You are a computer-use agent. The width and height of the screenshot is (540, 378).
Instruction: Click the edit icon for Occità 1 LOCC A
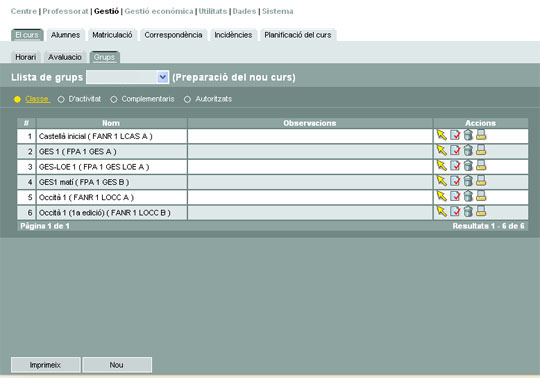(455, 196)
